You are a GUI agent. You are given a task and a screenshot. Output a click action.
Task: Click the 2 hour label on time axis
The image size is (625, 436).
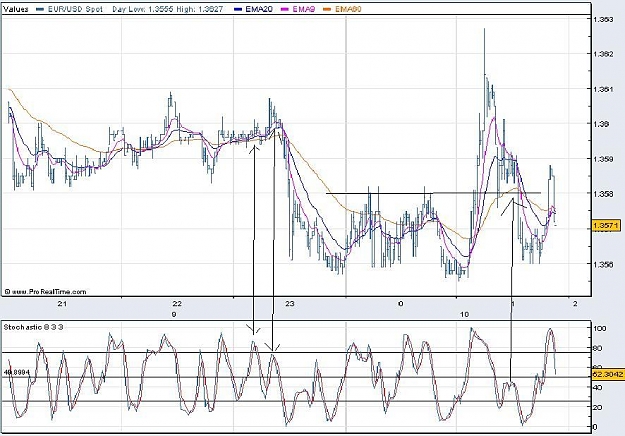click(x=575, y=304)
